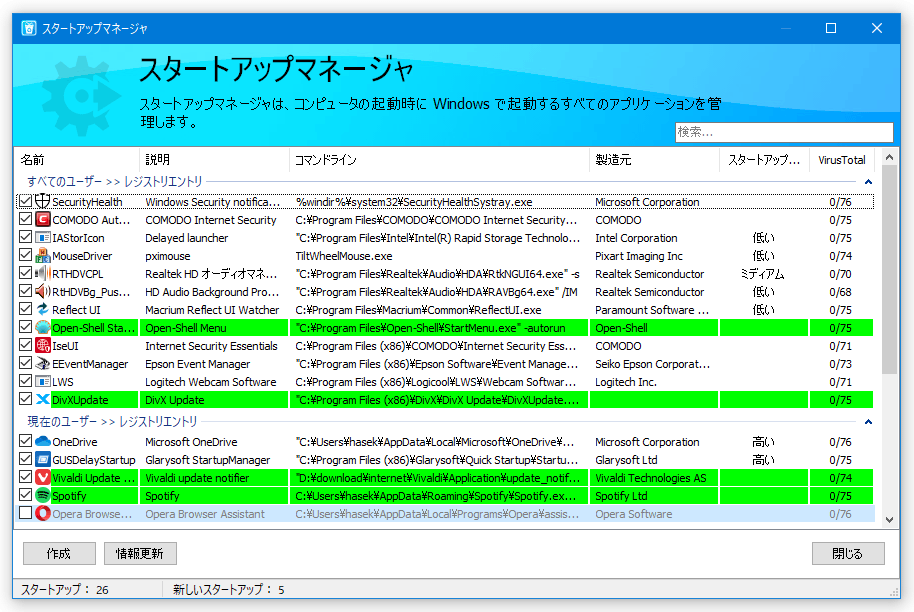Select the Vivaldi Update icon
The height and width of the screenshot is (612, 914).
[x=43, y=477]
